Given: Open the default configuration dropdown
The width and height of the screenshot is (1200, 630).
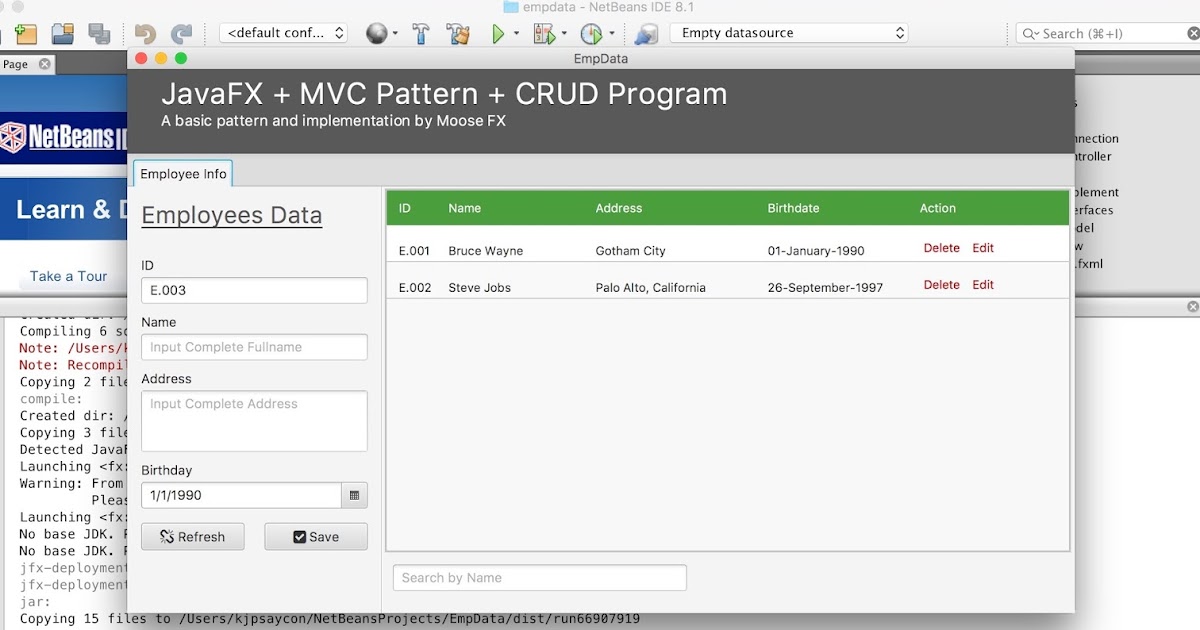Looking at the screenshot, I should (283, 32).
